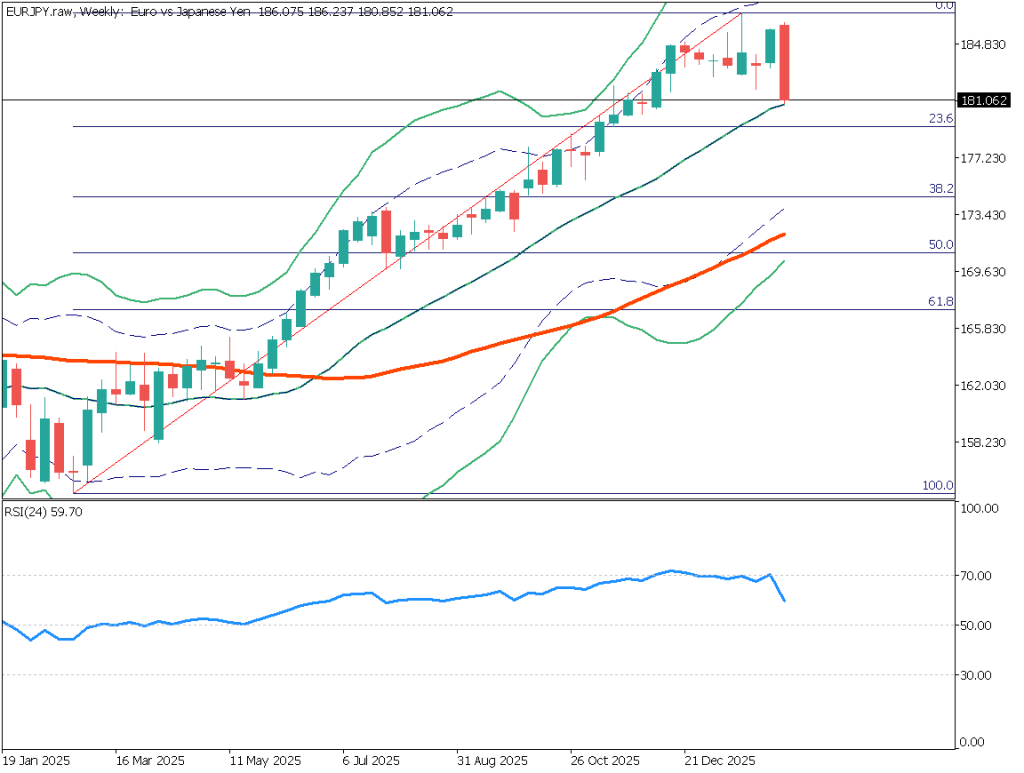Select the 6 Jul 2025 date label

[373, 758]
